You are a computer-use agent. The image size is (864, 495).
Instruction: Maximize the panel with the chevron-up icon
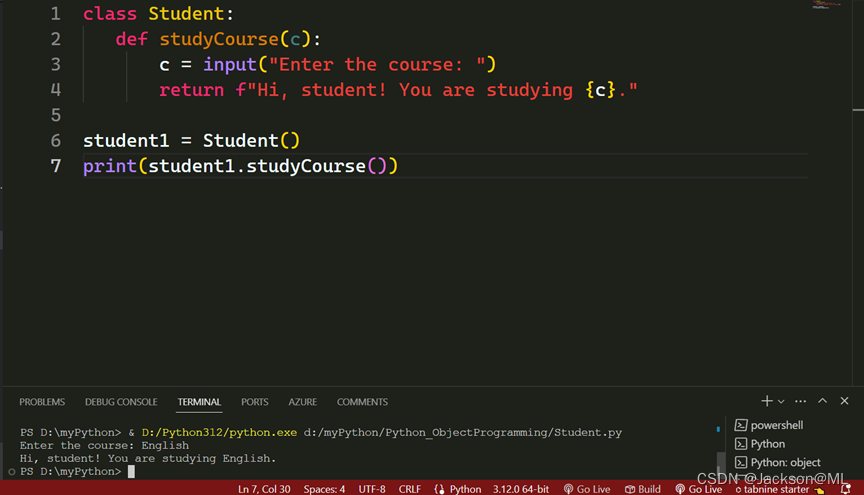(x=823, y=401)
